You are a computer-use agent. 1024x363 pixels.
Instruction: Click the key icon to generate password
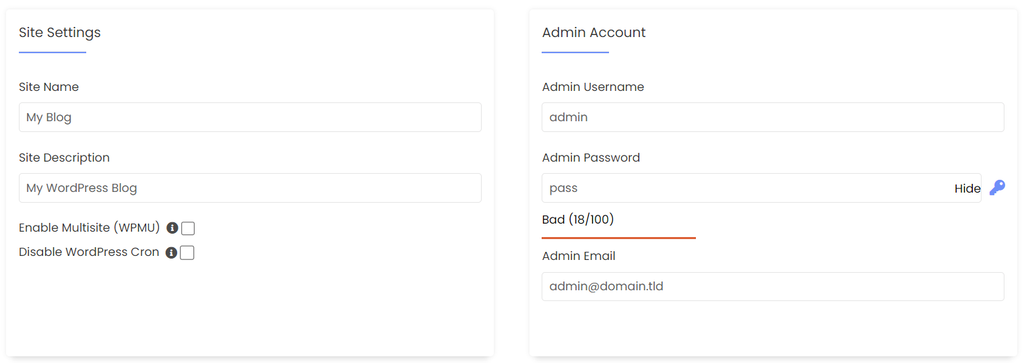tap(997, 188)
